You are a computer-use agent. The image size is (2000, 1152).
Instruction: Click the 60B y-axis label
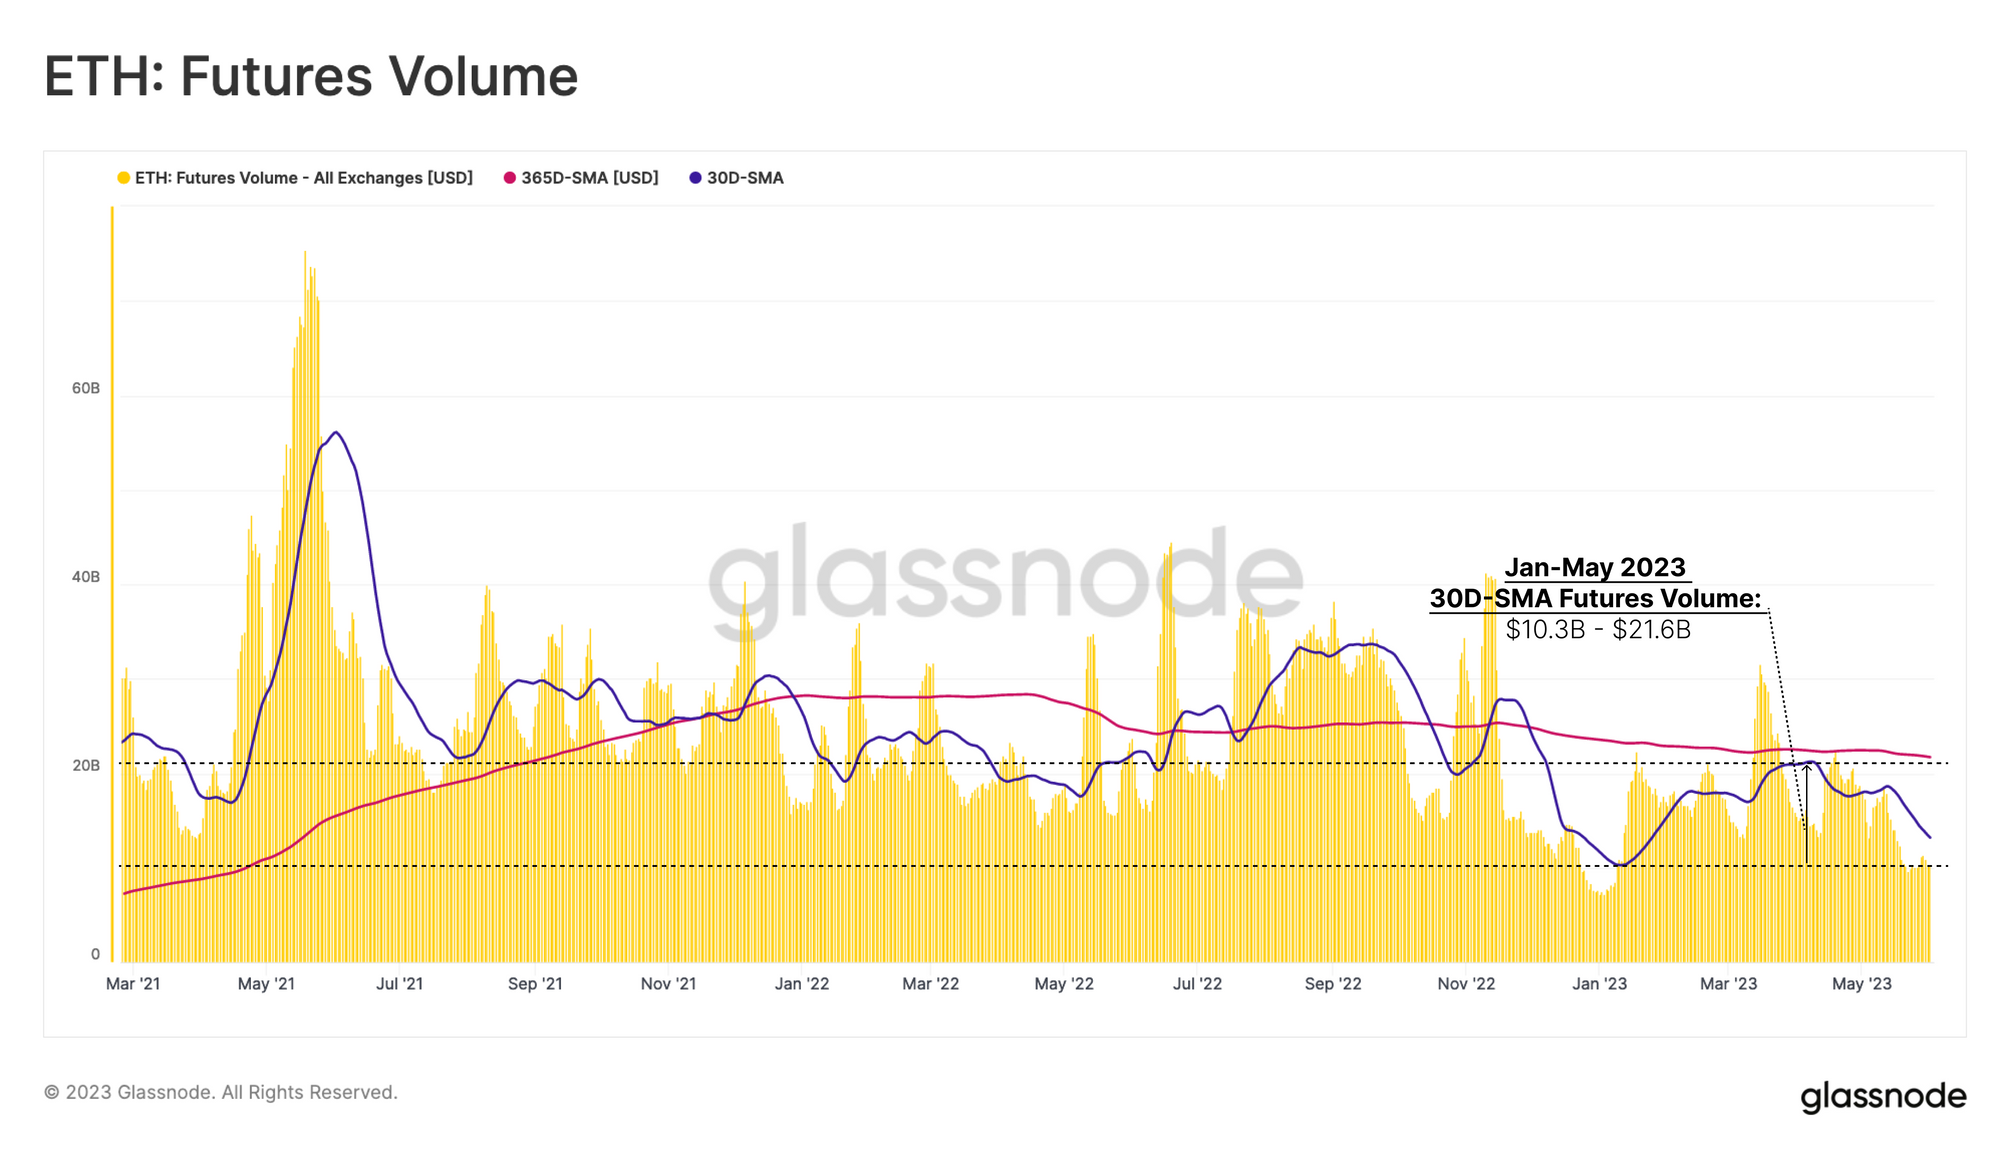tap(86, 388)
